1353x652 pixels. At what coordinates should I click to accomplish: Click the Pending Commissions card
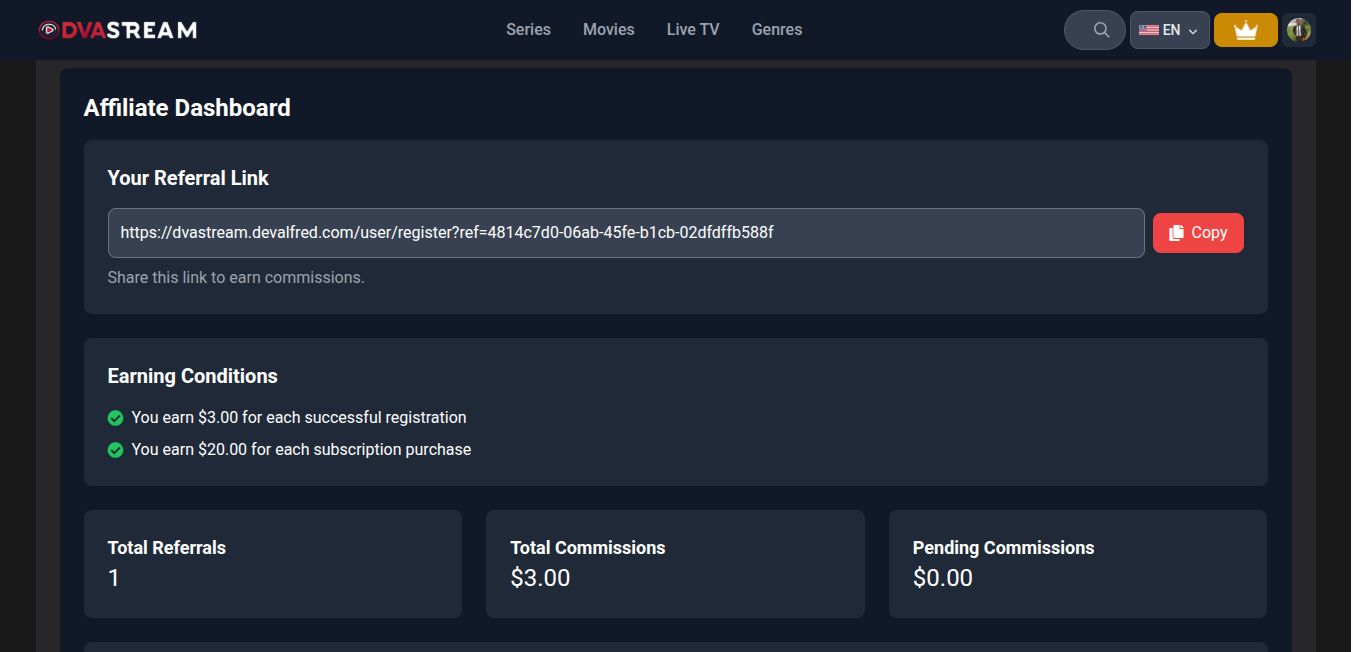[1077, 564]
